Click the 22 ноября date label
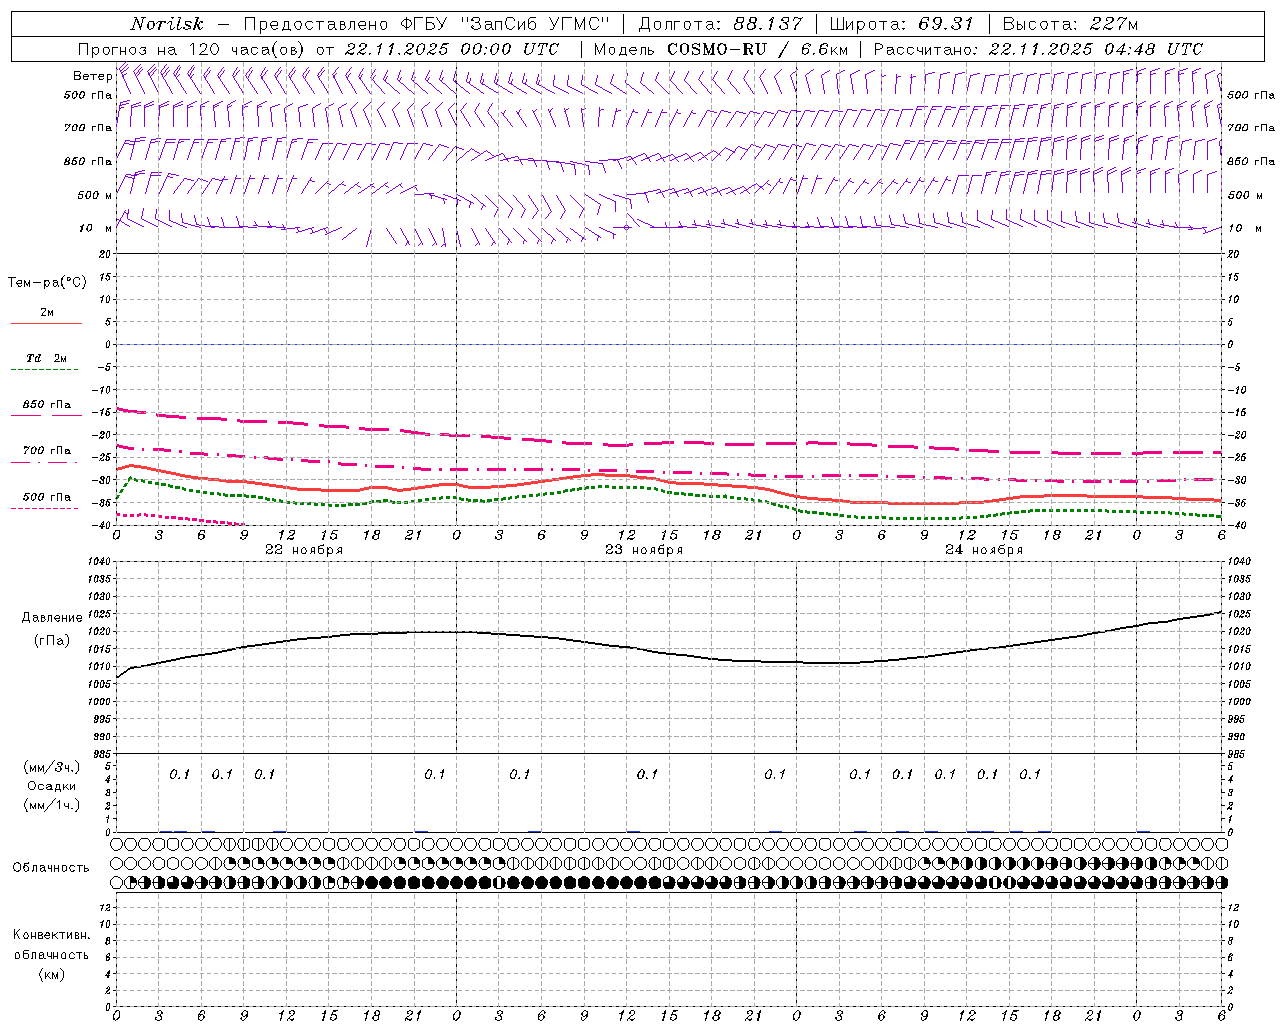Viewport: 1280px width, 1024px height. click(304, 550)
